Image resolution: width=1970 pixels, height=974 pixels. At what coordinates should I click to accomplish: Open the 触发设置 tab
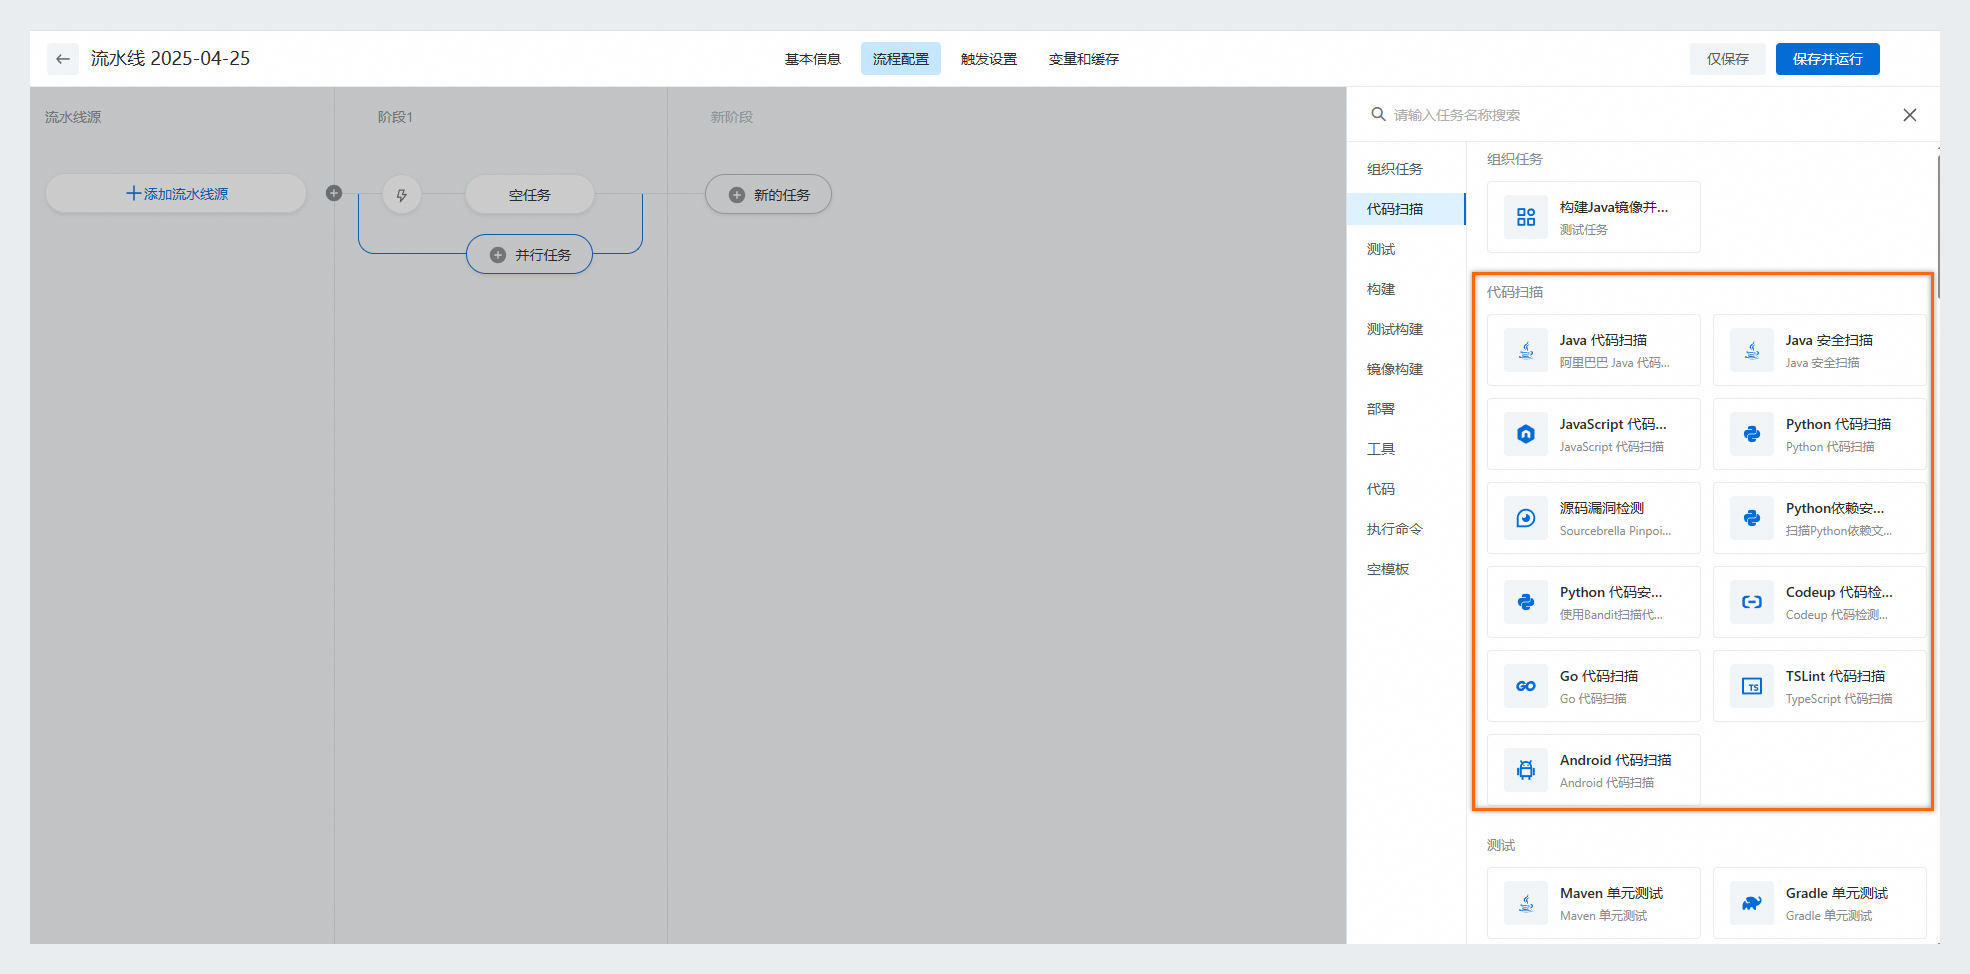(x=989, y=59)
